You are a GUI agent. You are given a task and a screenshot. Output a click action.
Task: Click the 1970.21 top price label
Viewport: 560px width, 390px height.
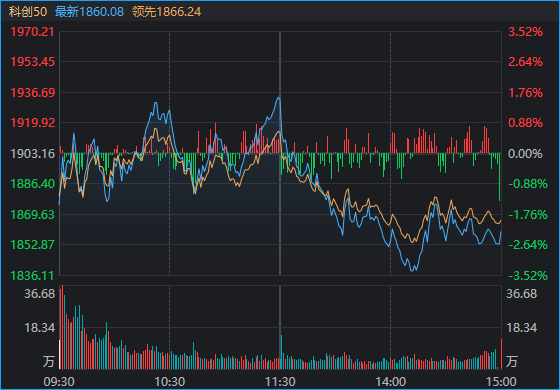pyautogui.click(x=32, y=32)
